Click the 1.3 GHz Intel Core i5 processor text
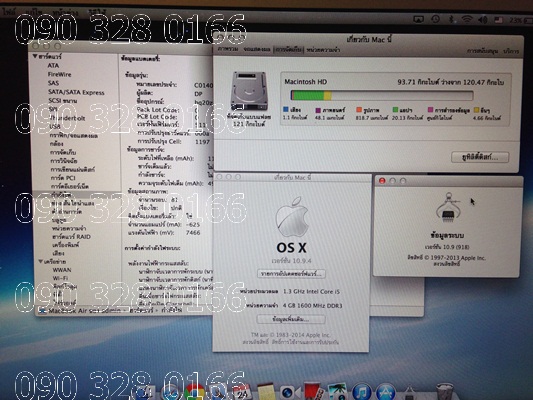 (311, 292)
